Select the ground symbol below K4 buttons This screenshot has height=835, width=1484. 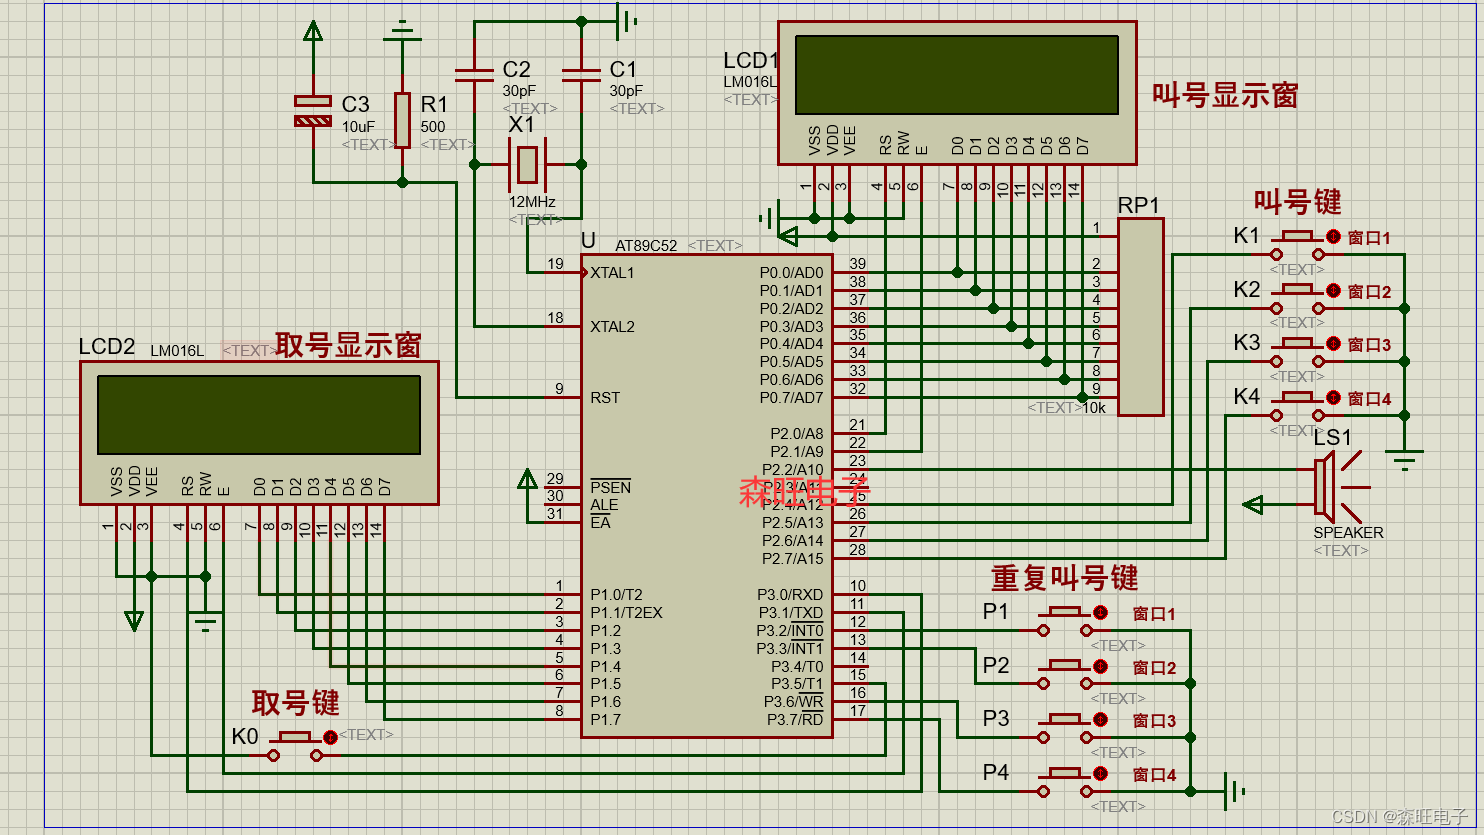click(x=1405, y=460)
